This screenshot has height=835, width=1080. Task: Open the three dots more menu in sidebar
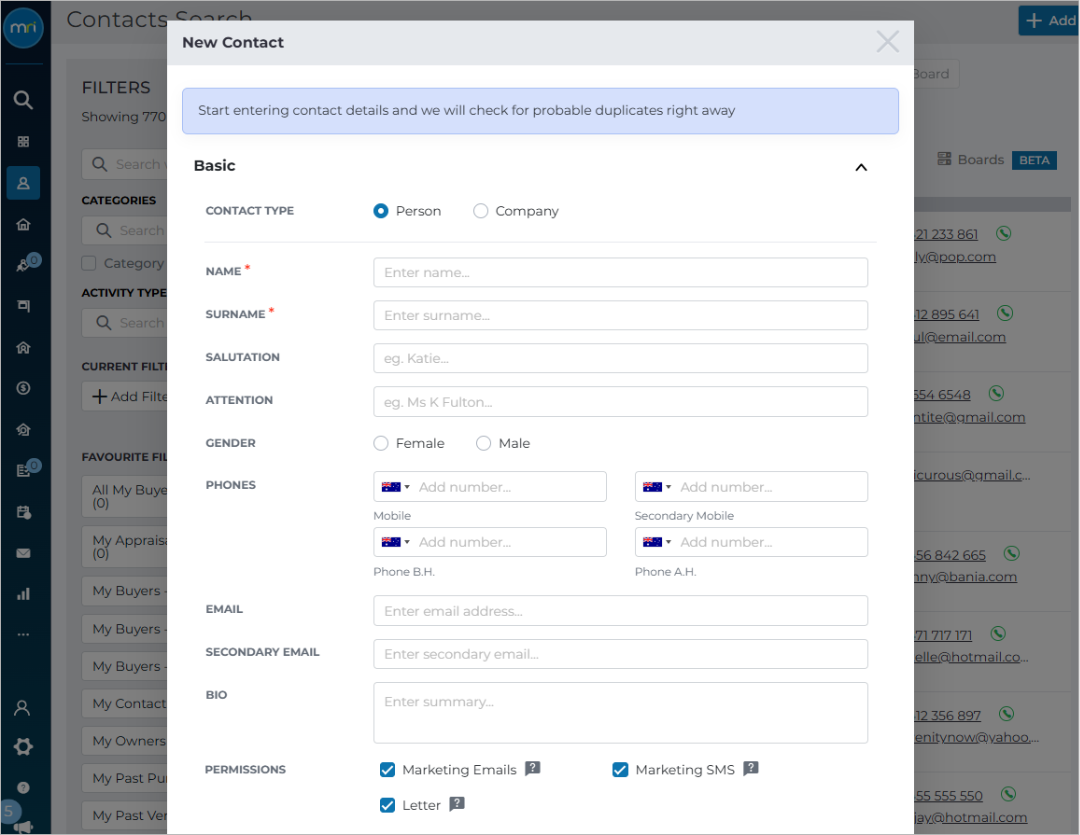click(x=23, y=635)
